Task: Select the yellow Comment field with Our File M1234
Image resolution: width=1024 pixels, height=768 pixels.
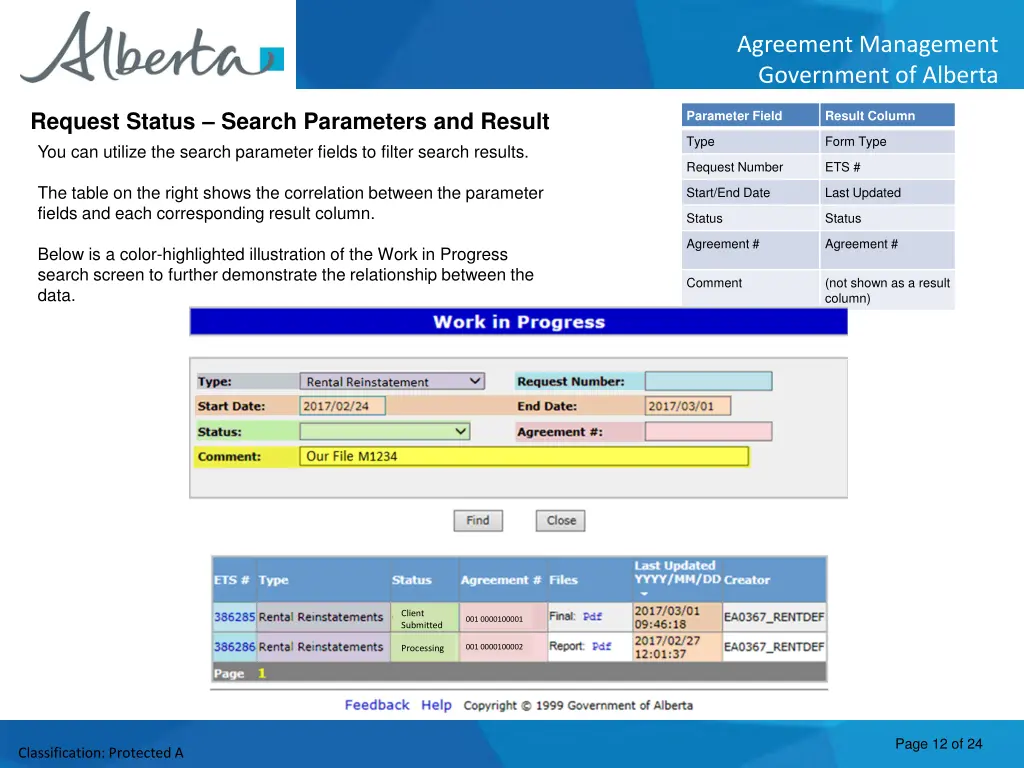Action: 523,456
